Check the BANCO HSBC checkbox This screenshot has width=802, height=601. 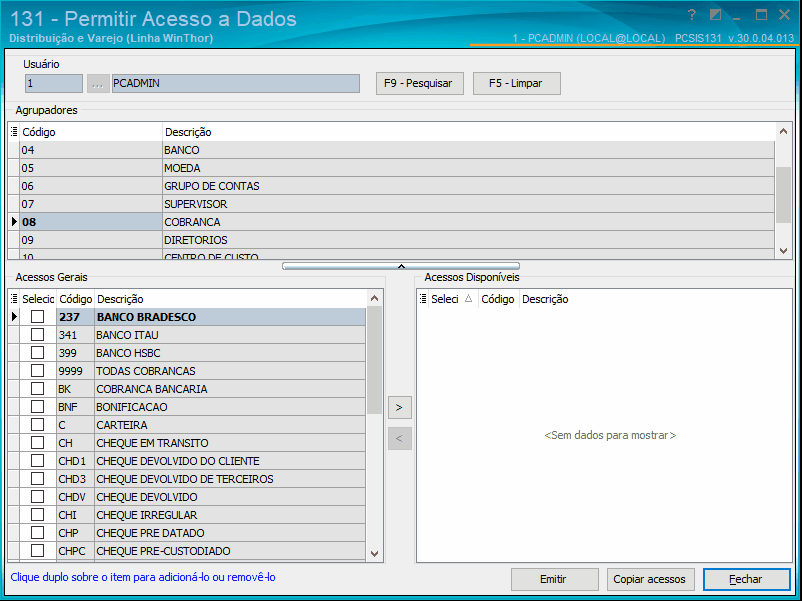click(37, 352)
